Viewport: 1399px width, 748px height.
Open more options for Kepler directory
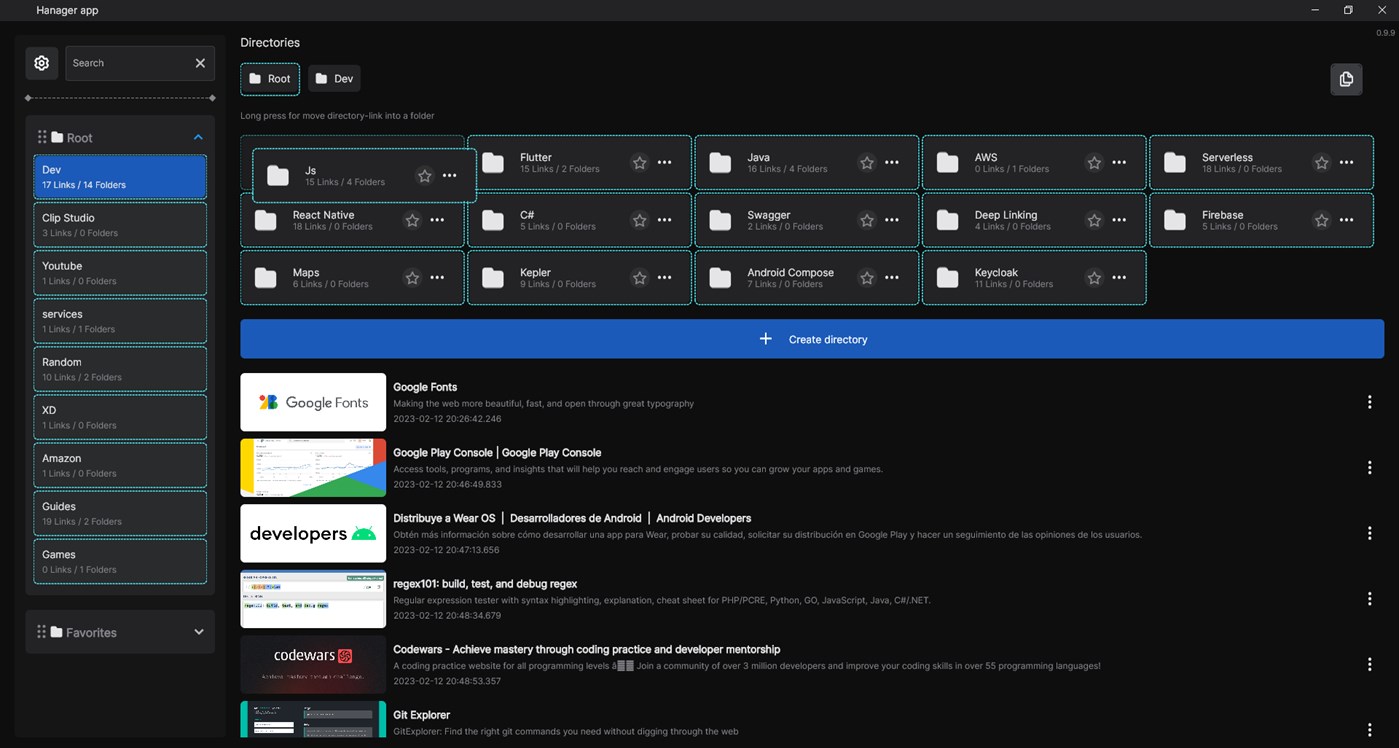(x=665, y=277)
